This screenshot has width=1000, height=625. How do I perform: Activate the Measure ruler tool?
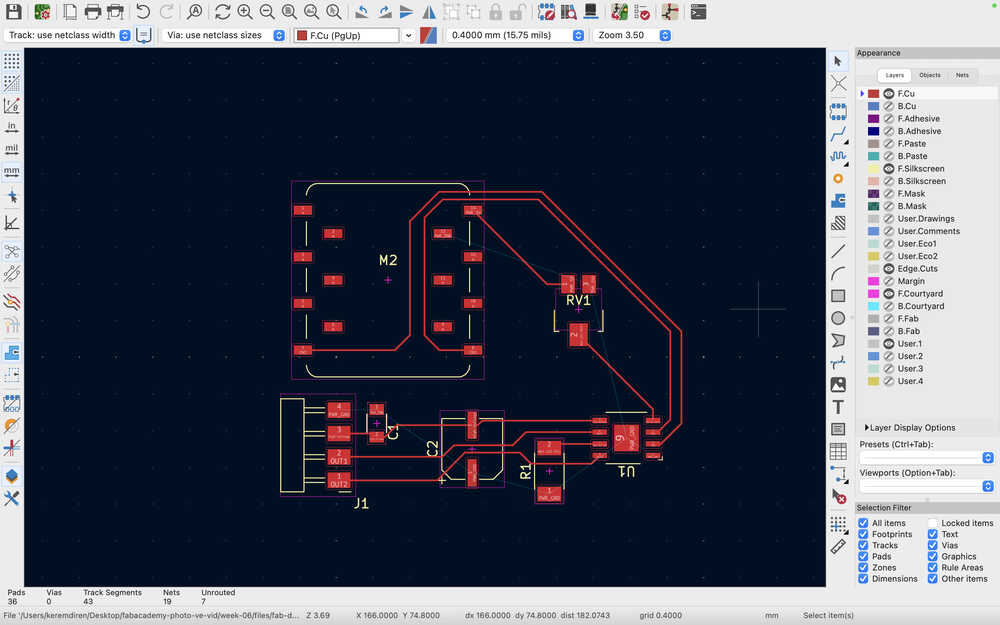click(838, 546)
